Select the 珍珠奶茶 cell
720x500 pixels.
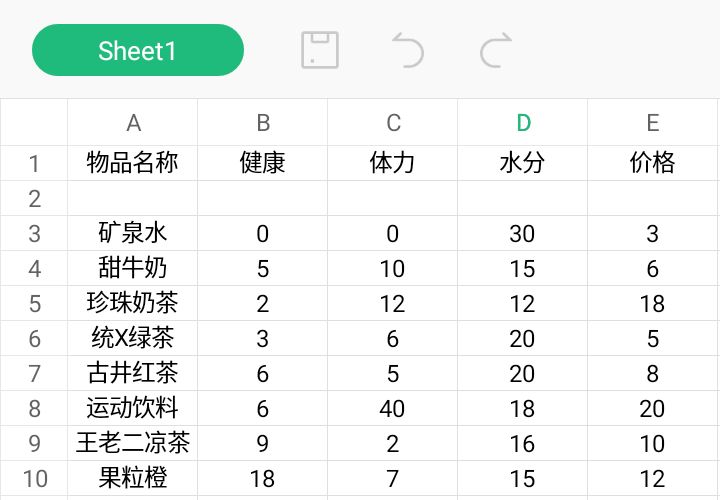tap(133, 304)
